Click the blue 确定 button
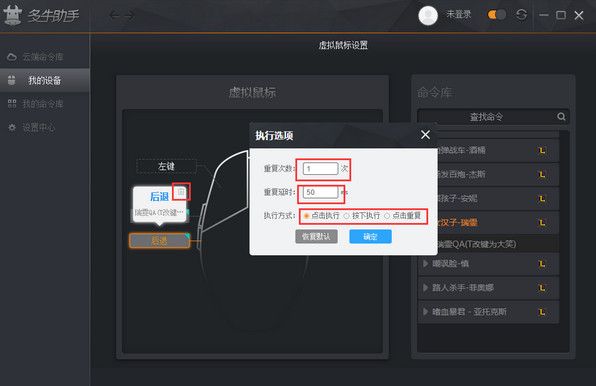 (370, 236)
